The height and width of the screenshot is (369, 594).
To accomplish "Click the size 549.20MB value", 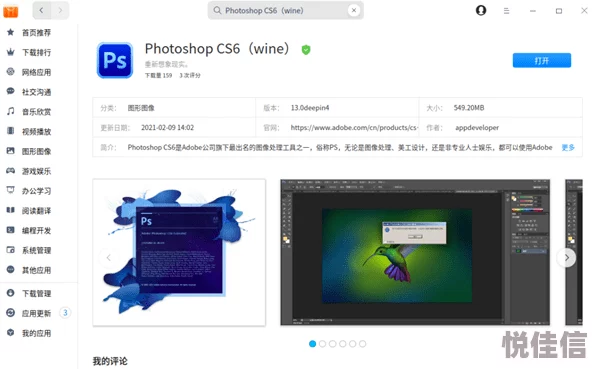I will pyautogui.click(x=469, y=108).
